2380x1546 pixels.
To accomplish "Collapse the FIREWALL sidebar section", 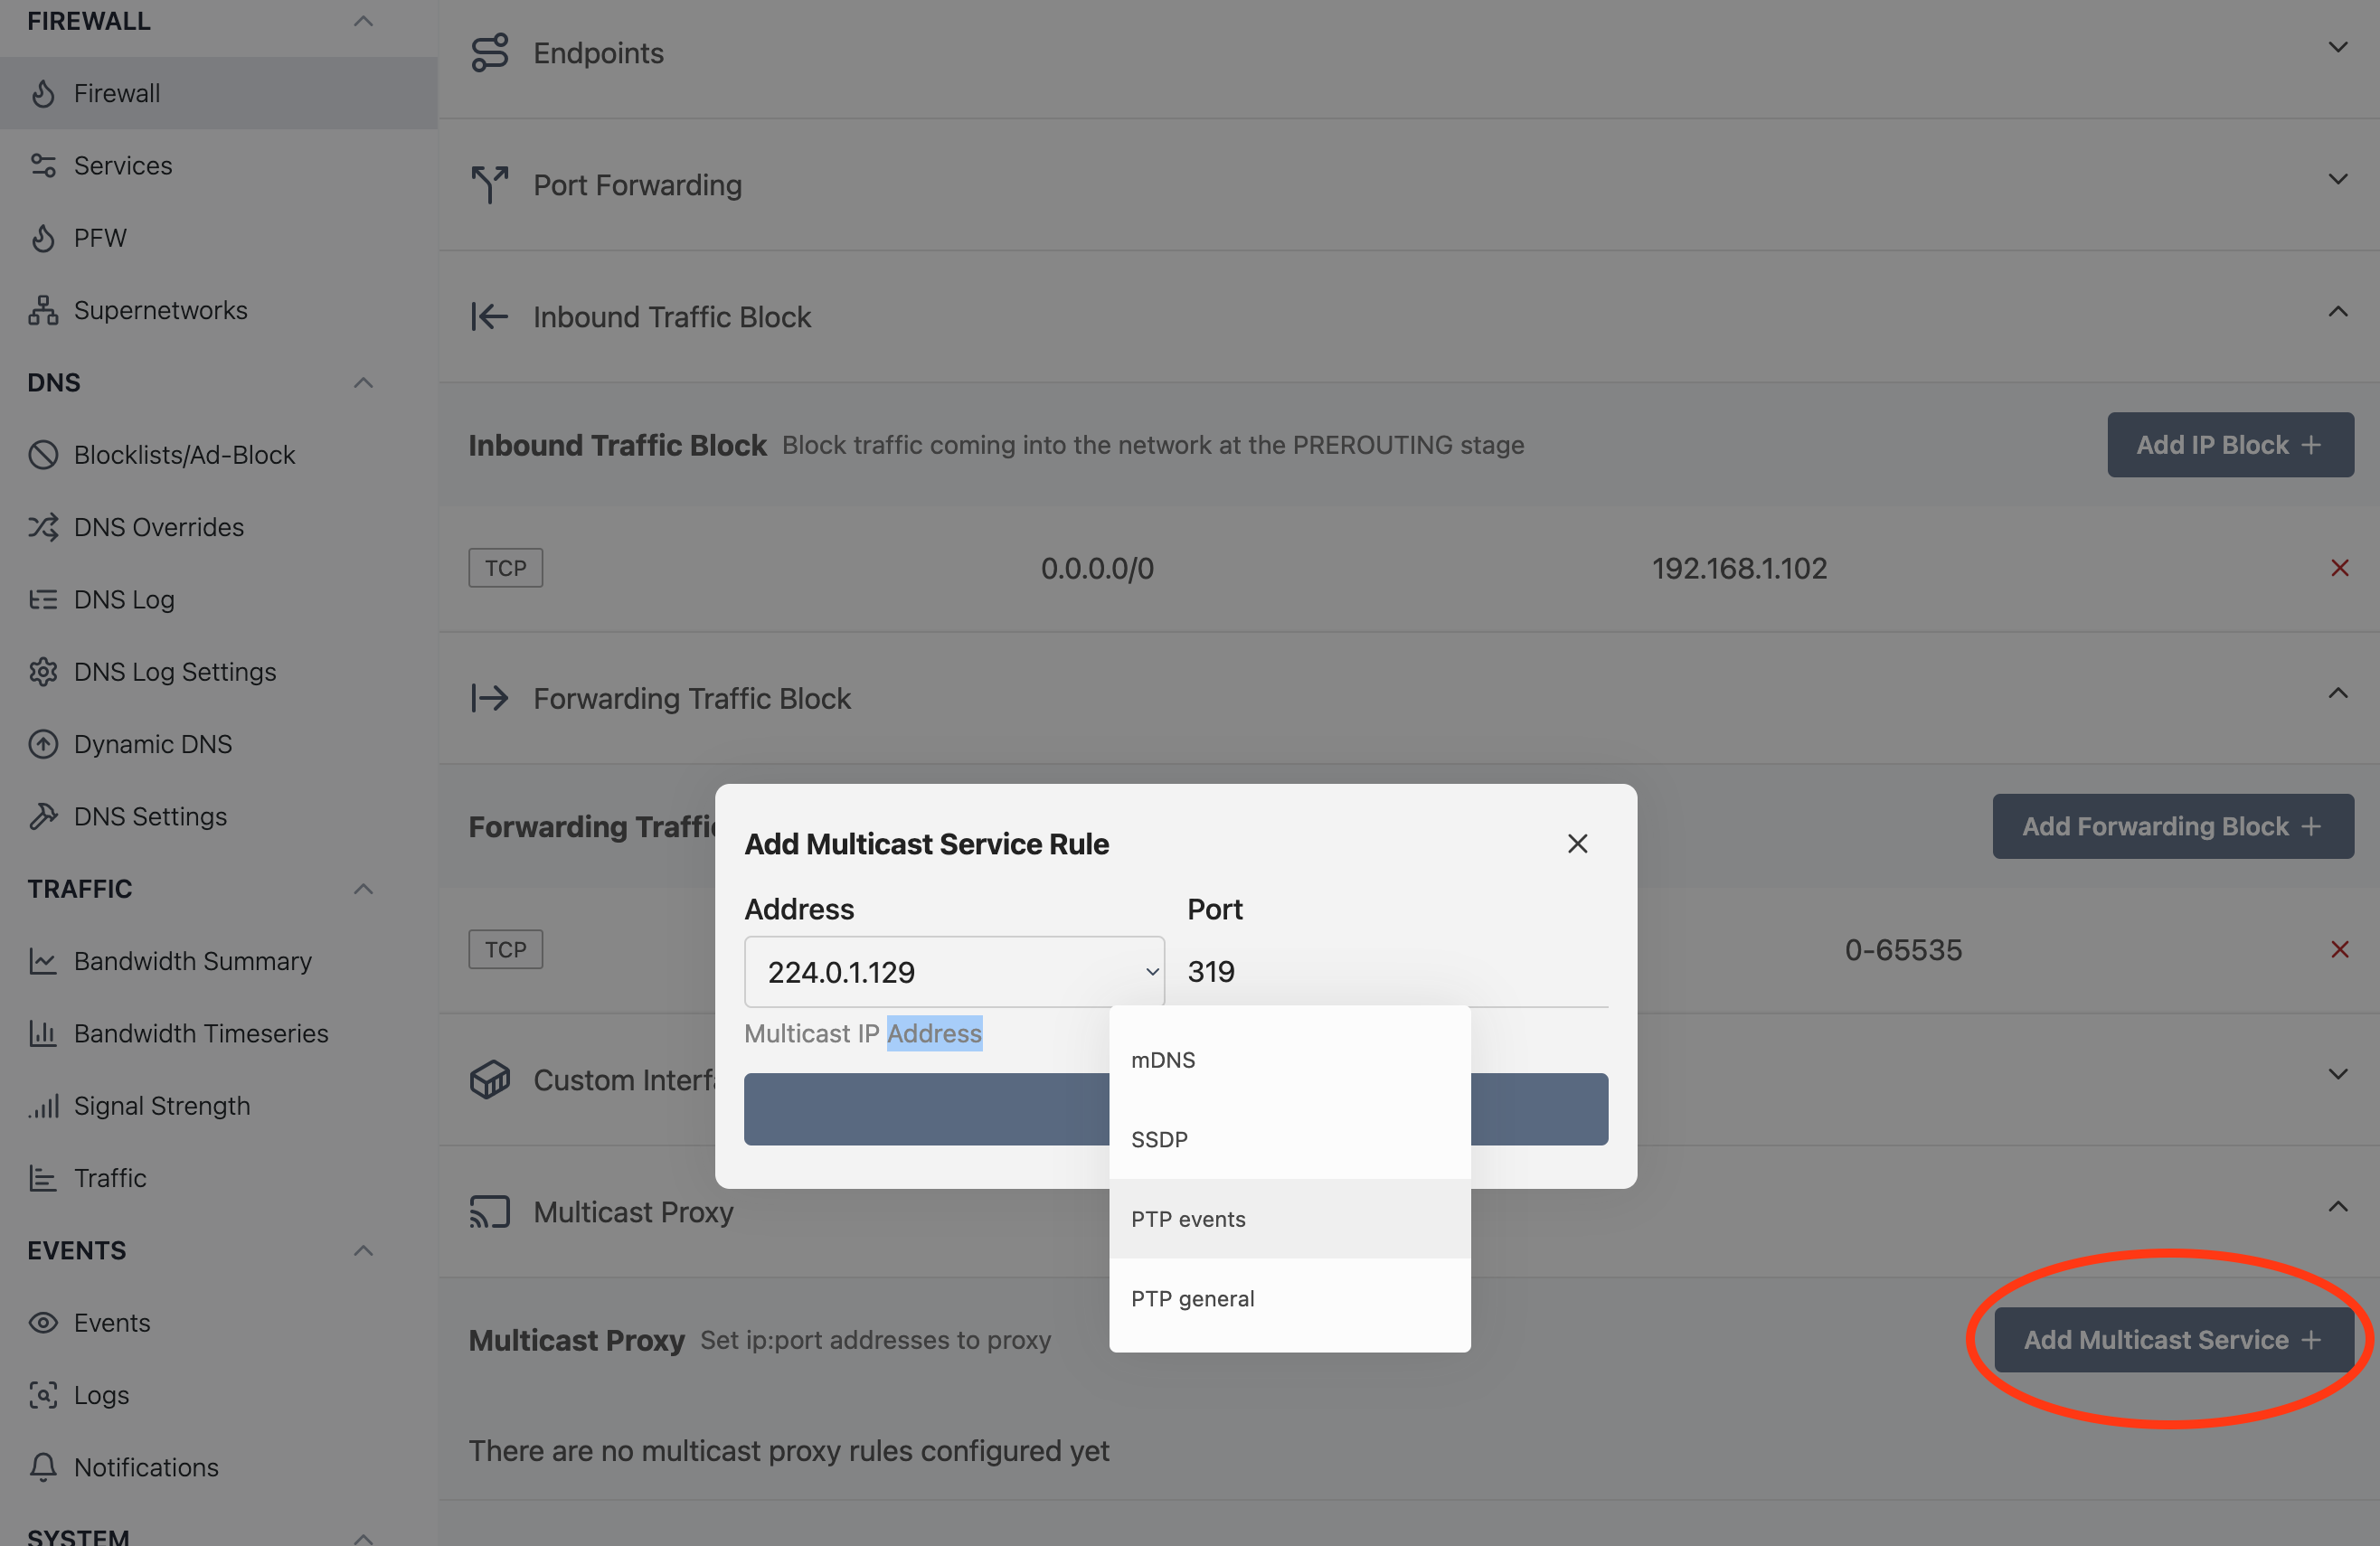I will (364, 21).
